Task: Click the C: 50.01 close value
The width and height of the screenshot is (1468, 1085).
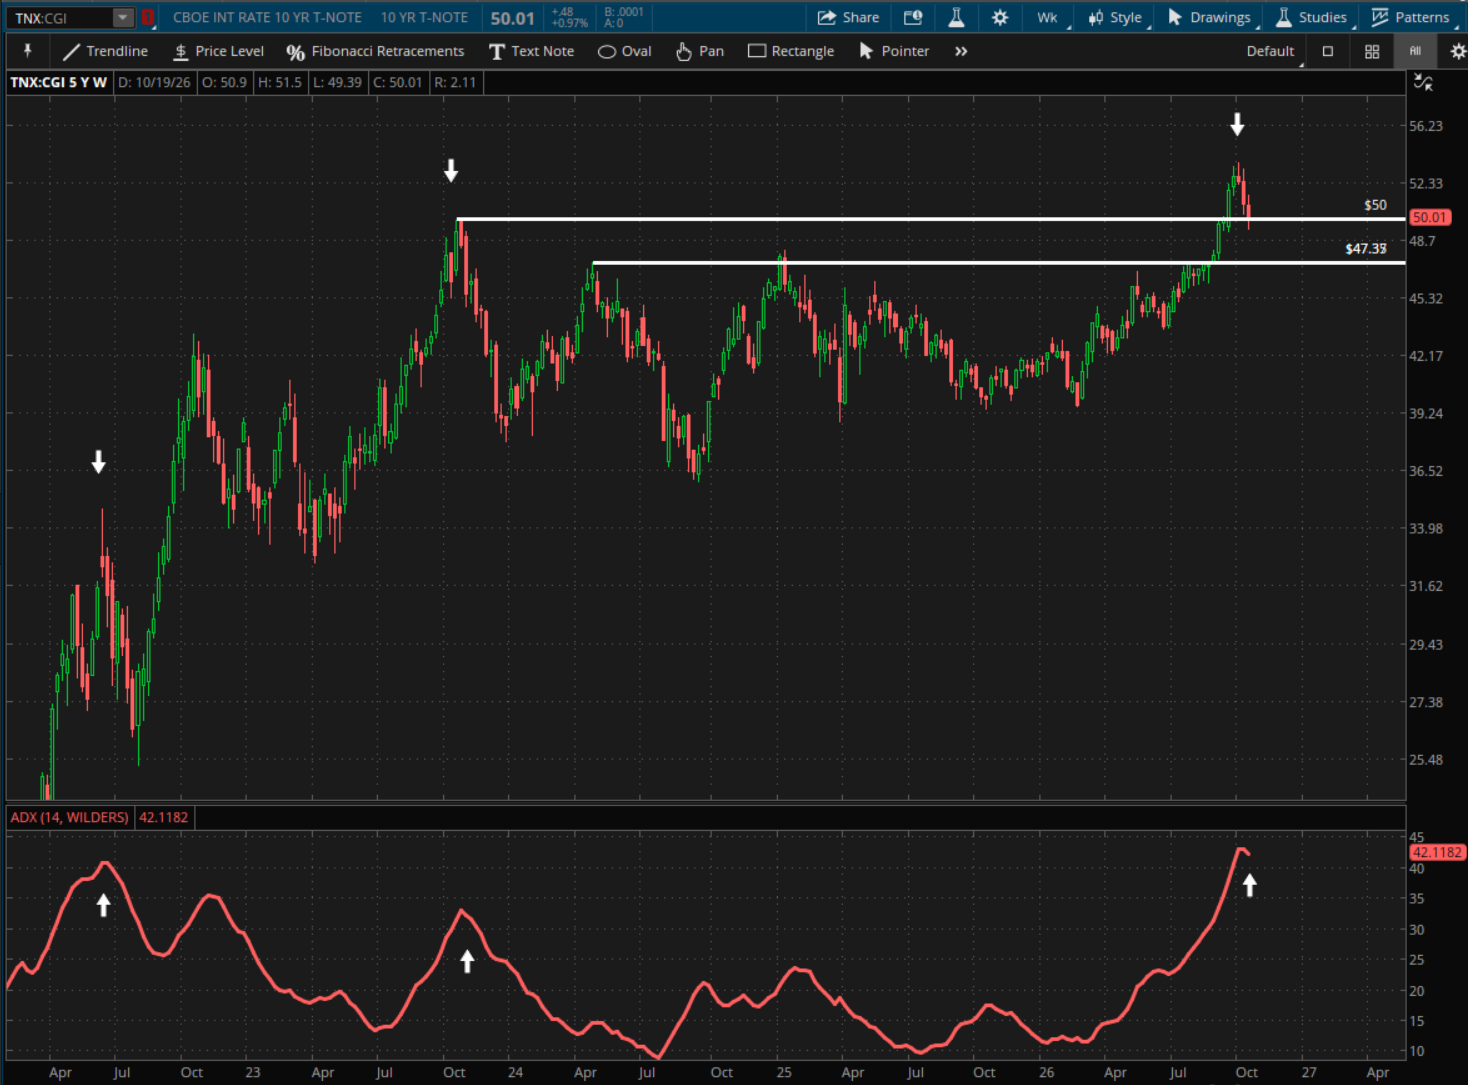Action: coord(397,82)
